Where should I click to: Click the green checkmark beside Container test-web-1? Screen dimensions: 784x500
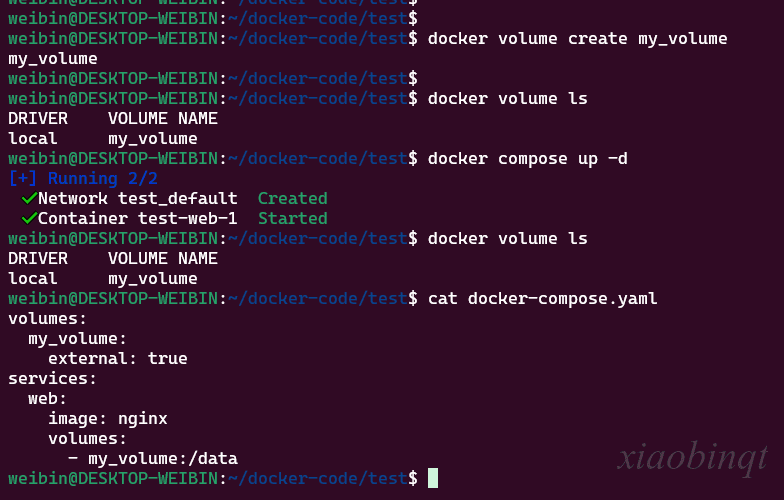28,219
